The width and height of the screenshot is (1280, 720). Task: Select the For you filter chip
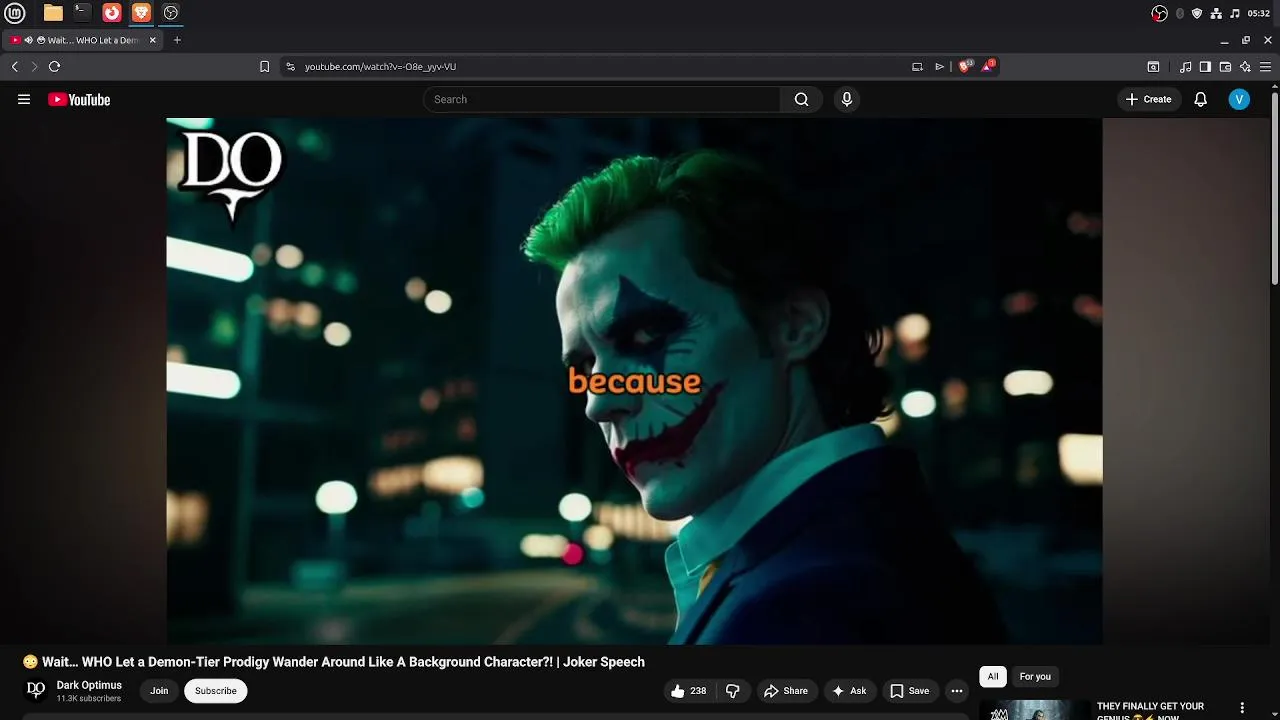[x=1035, y=677]
